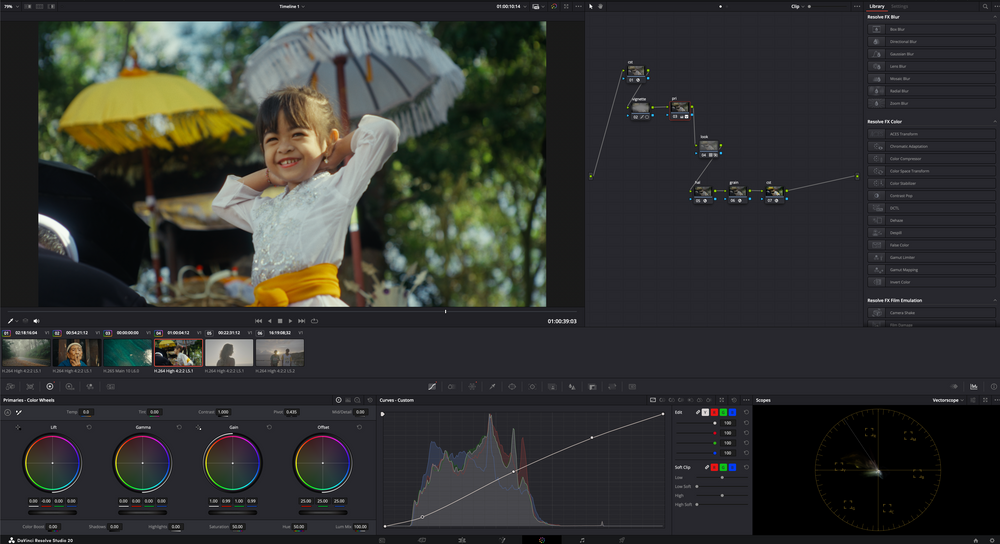Stop viewer playback
Screen dimensions: 1000x544
tap(280, 321)
